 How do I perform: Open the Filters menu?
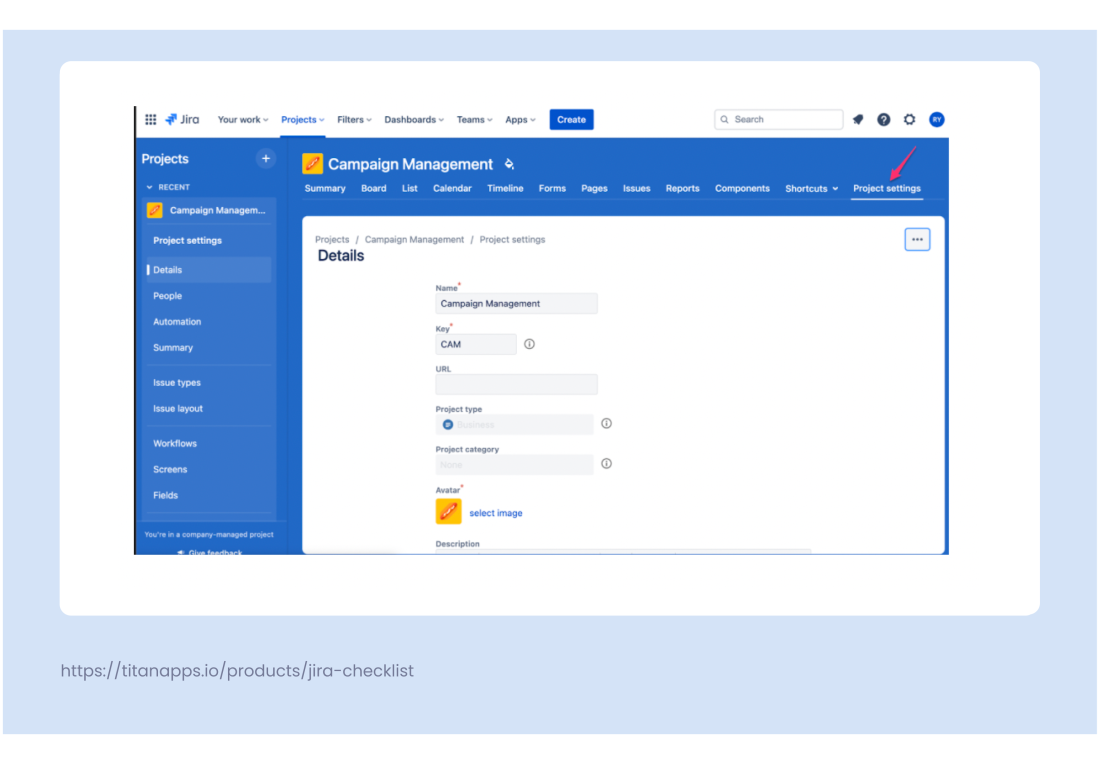pyautogui.click(x=353, y=119)
